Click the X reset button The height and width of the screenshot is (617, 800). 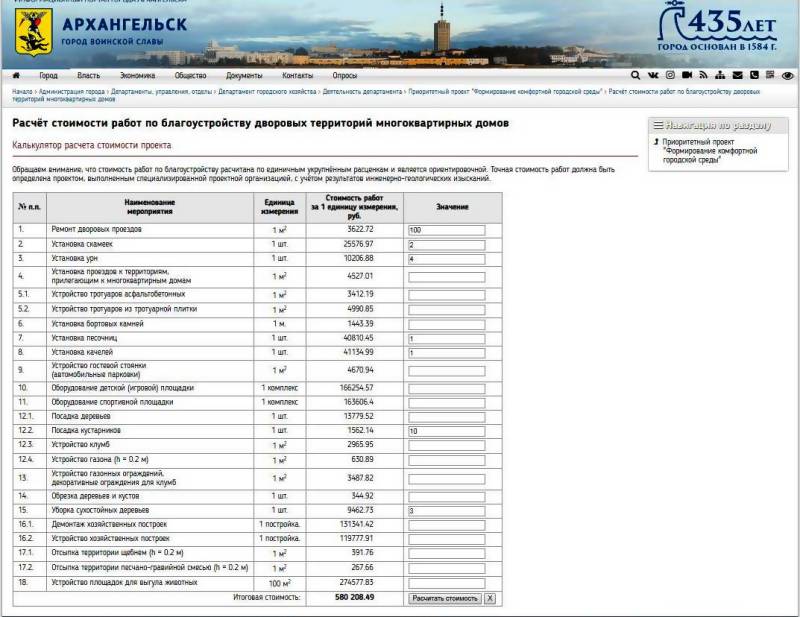[490, 598]
